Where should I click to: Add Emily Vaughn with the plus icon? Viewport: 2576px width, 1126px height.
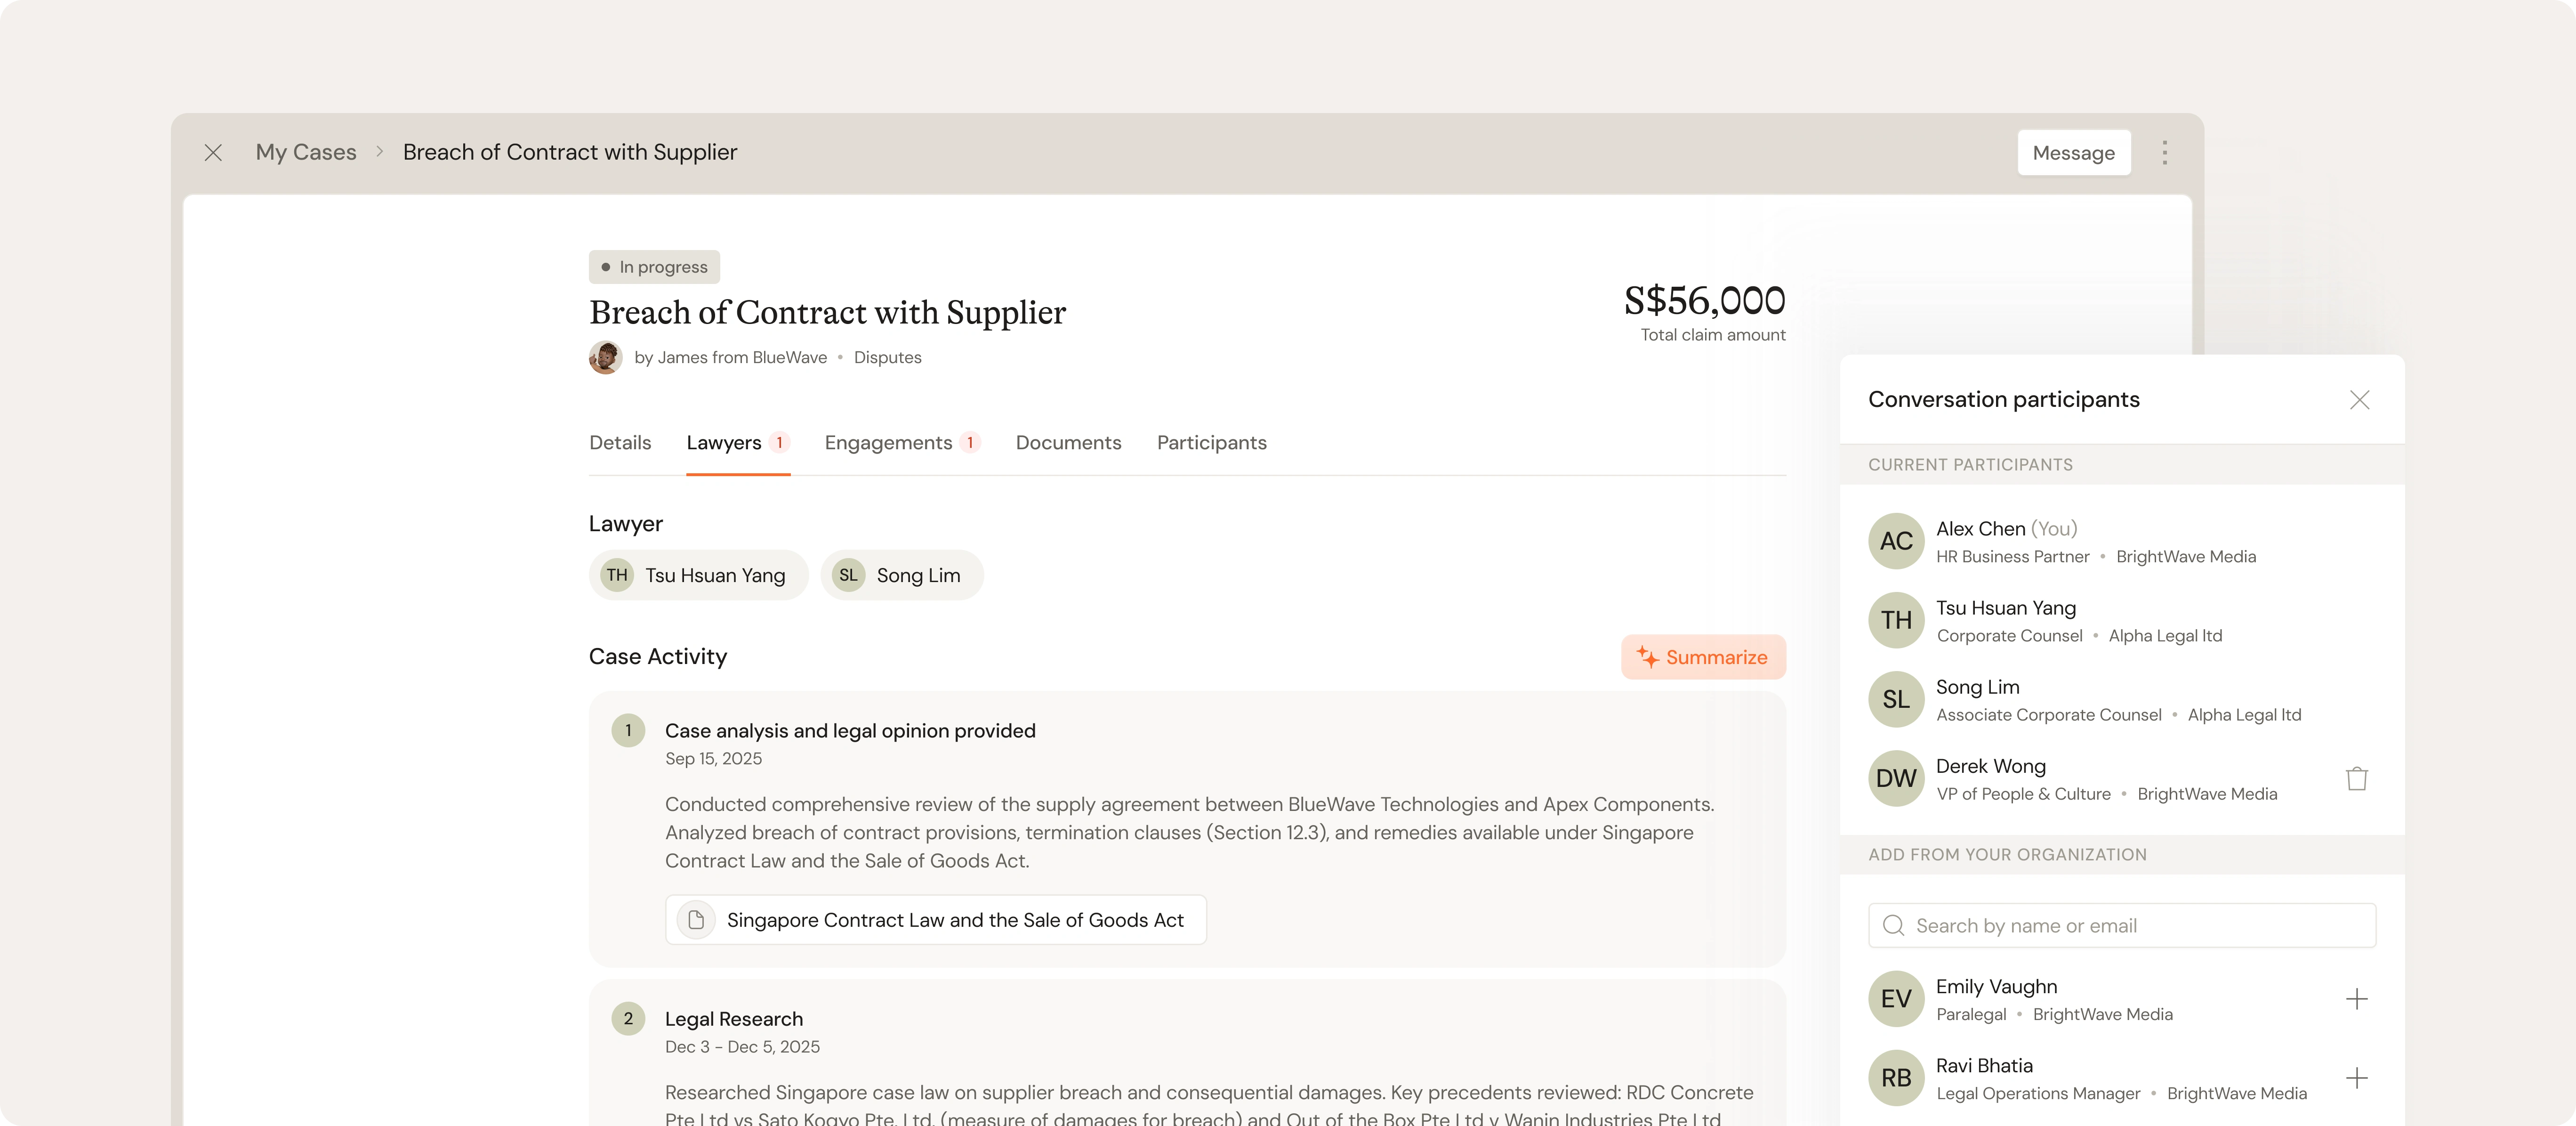point(2356,999)
